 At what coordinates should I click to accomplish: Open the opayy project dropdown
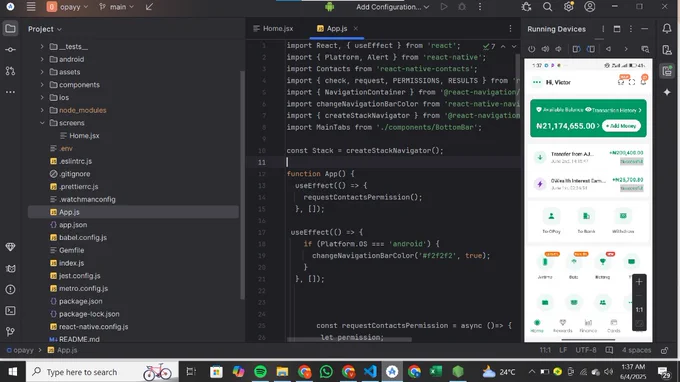(67, 7)
